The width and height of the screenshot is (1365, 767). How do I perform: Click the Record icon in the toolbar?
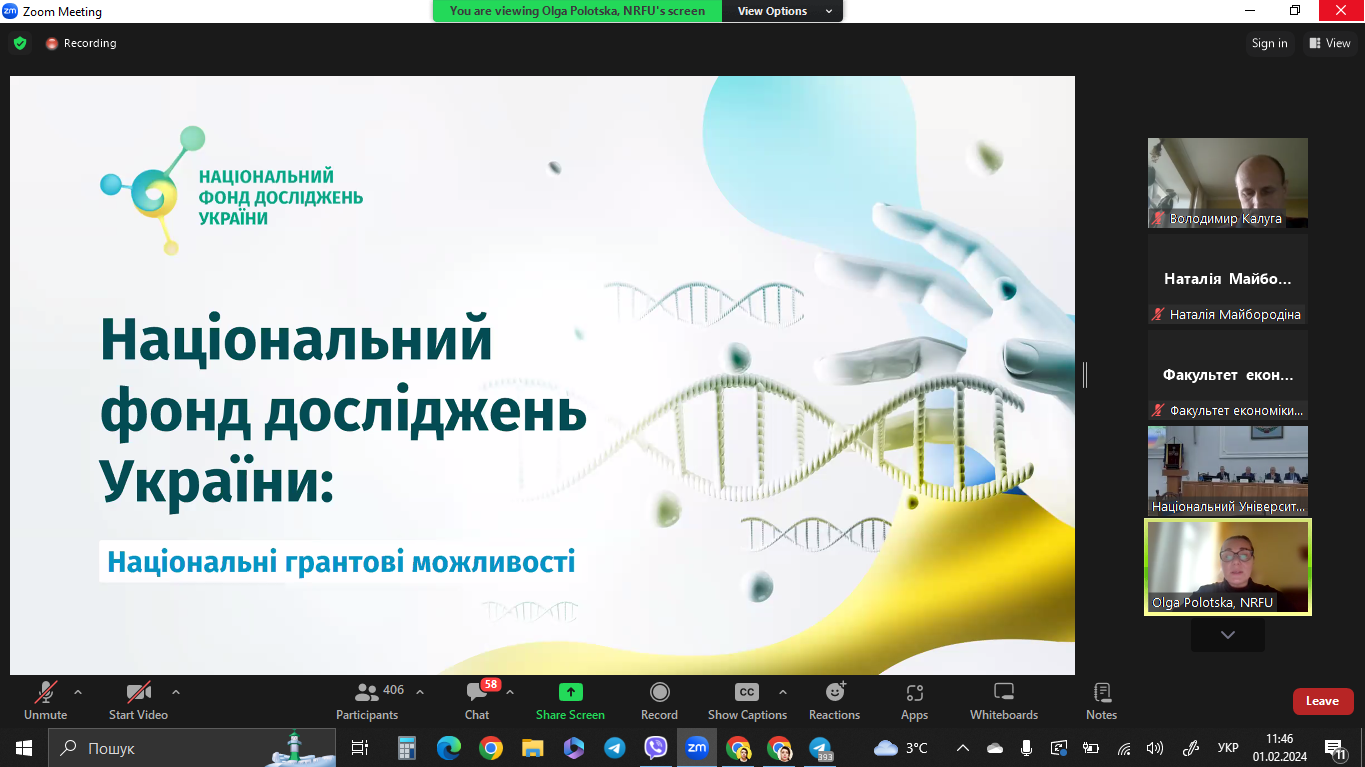pos(659,692)
